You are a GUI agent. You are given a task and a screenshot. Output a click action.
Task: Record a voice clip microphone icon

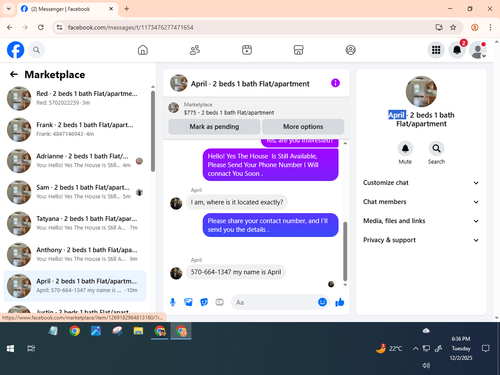(173, 302)
